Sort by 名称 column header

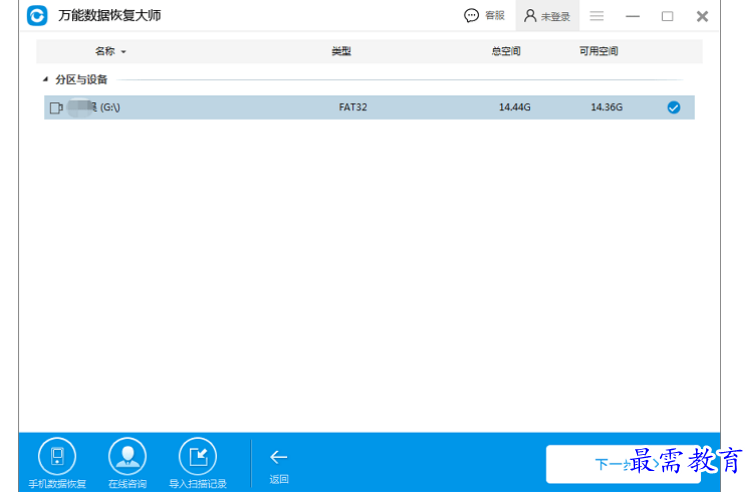110,51
